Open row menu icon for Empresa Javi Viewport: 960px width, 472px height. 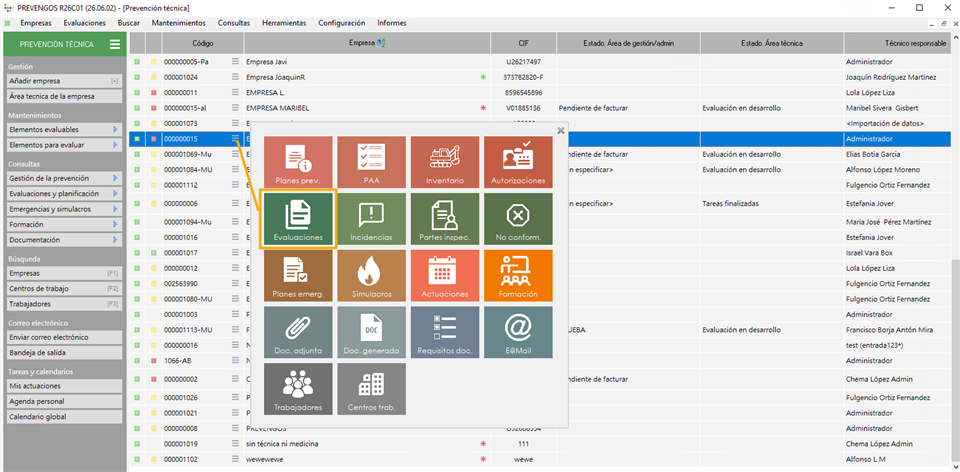click(x=235, y=62)
